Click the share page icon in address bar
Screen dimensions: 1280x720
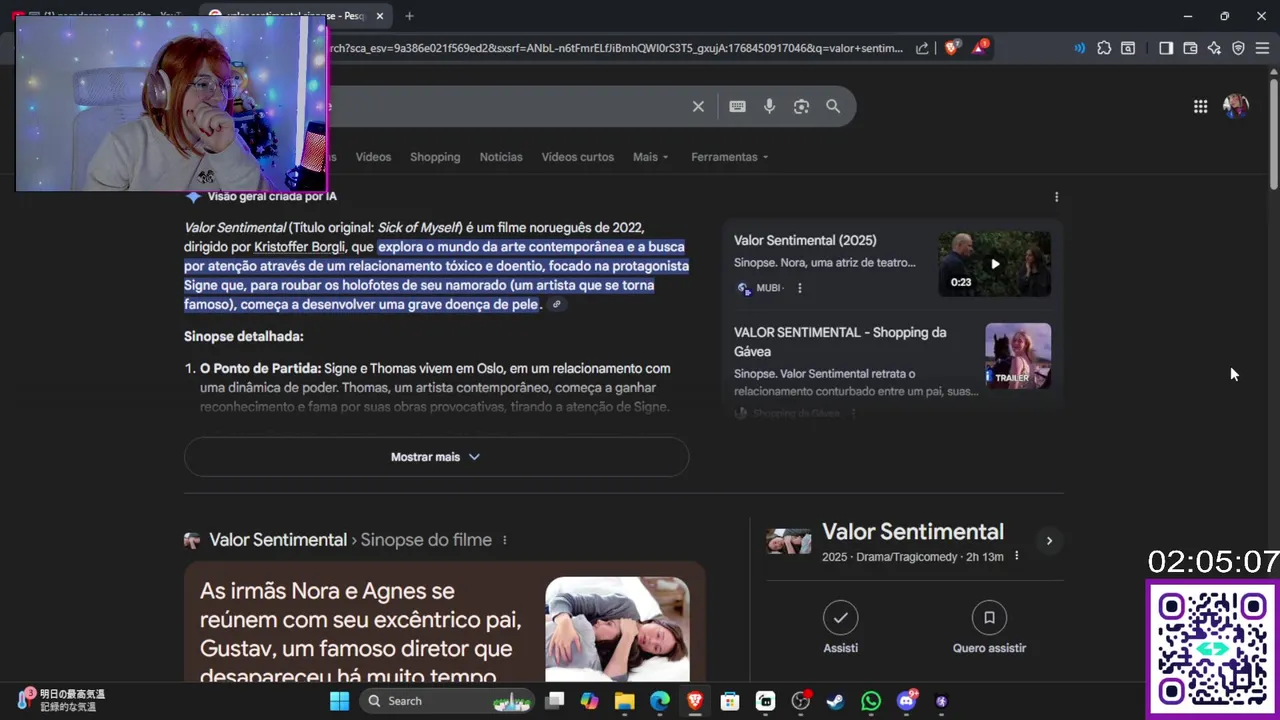click(922, 48)
